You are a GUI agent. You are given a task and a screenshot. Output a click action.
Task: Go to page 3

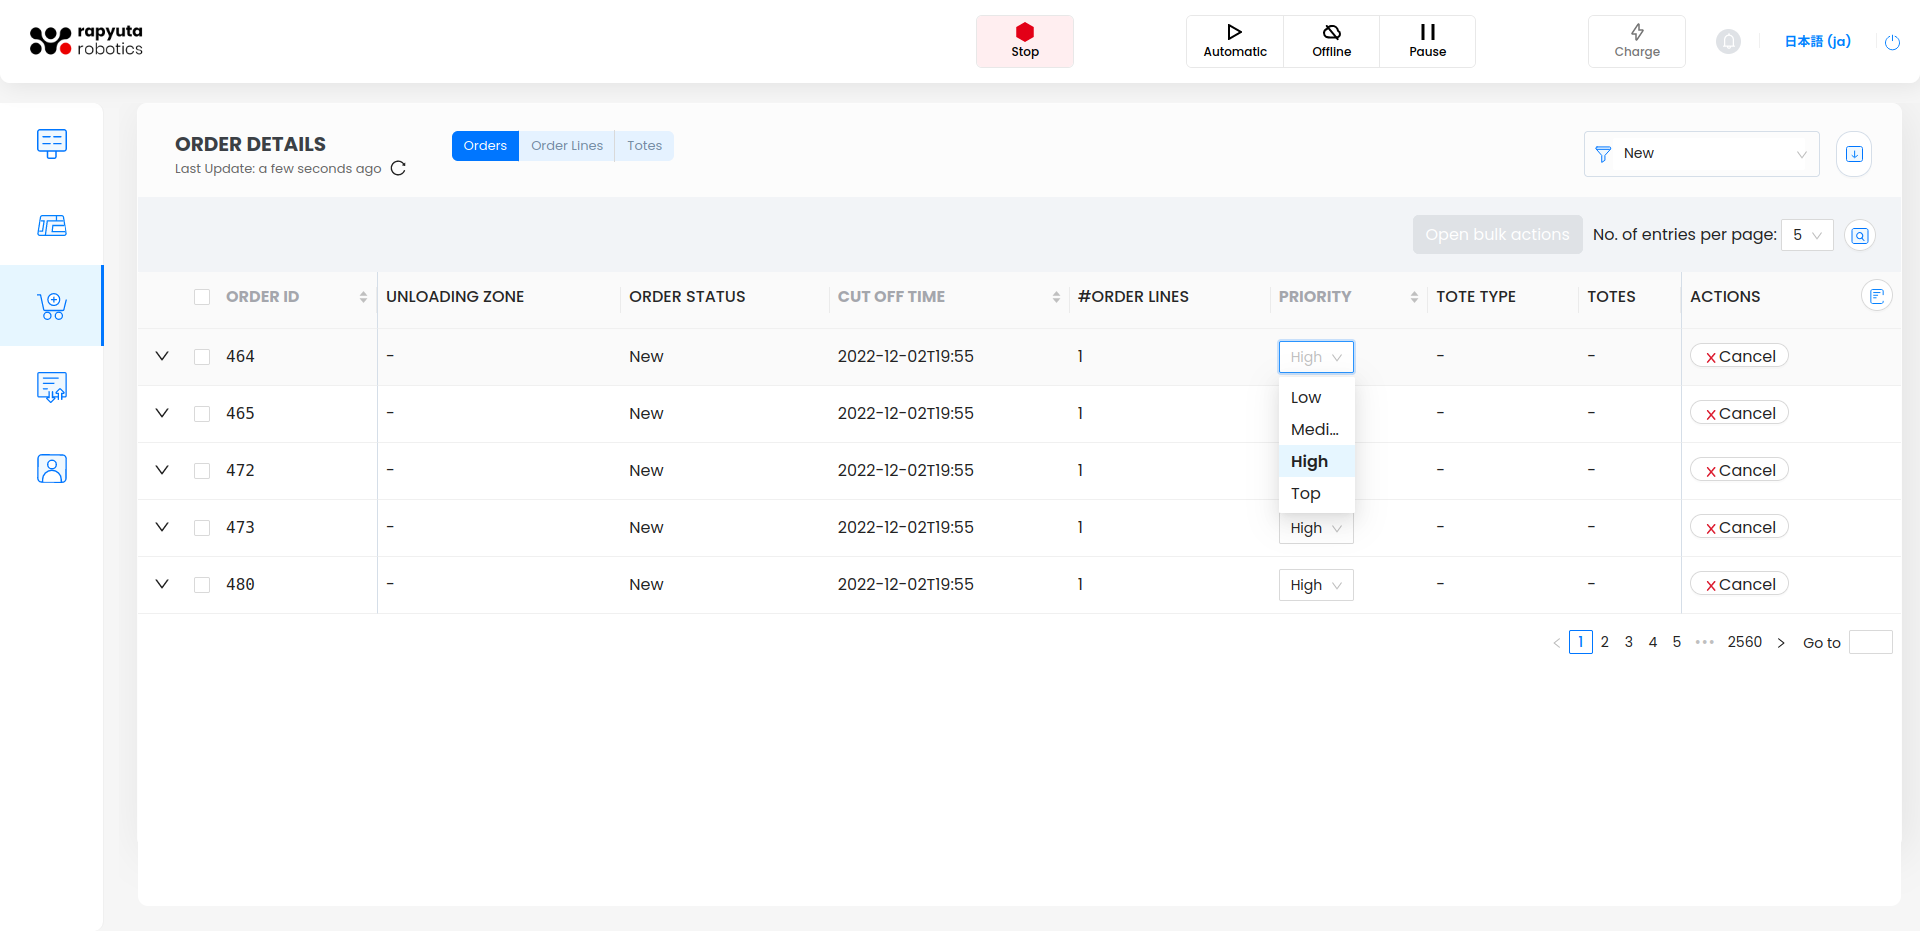[x=1629, y=642]
